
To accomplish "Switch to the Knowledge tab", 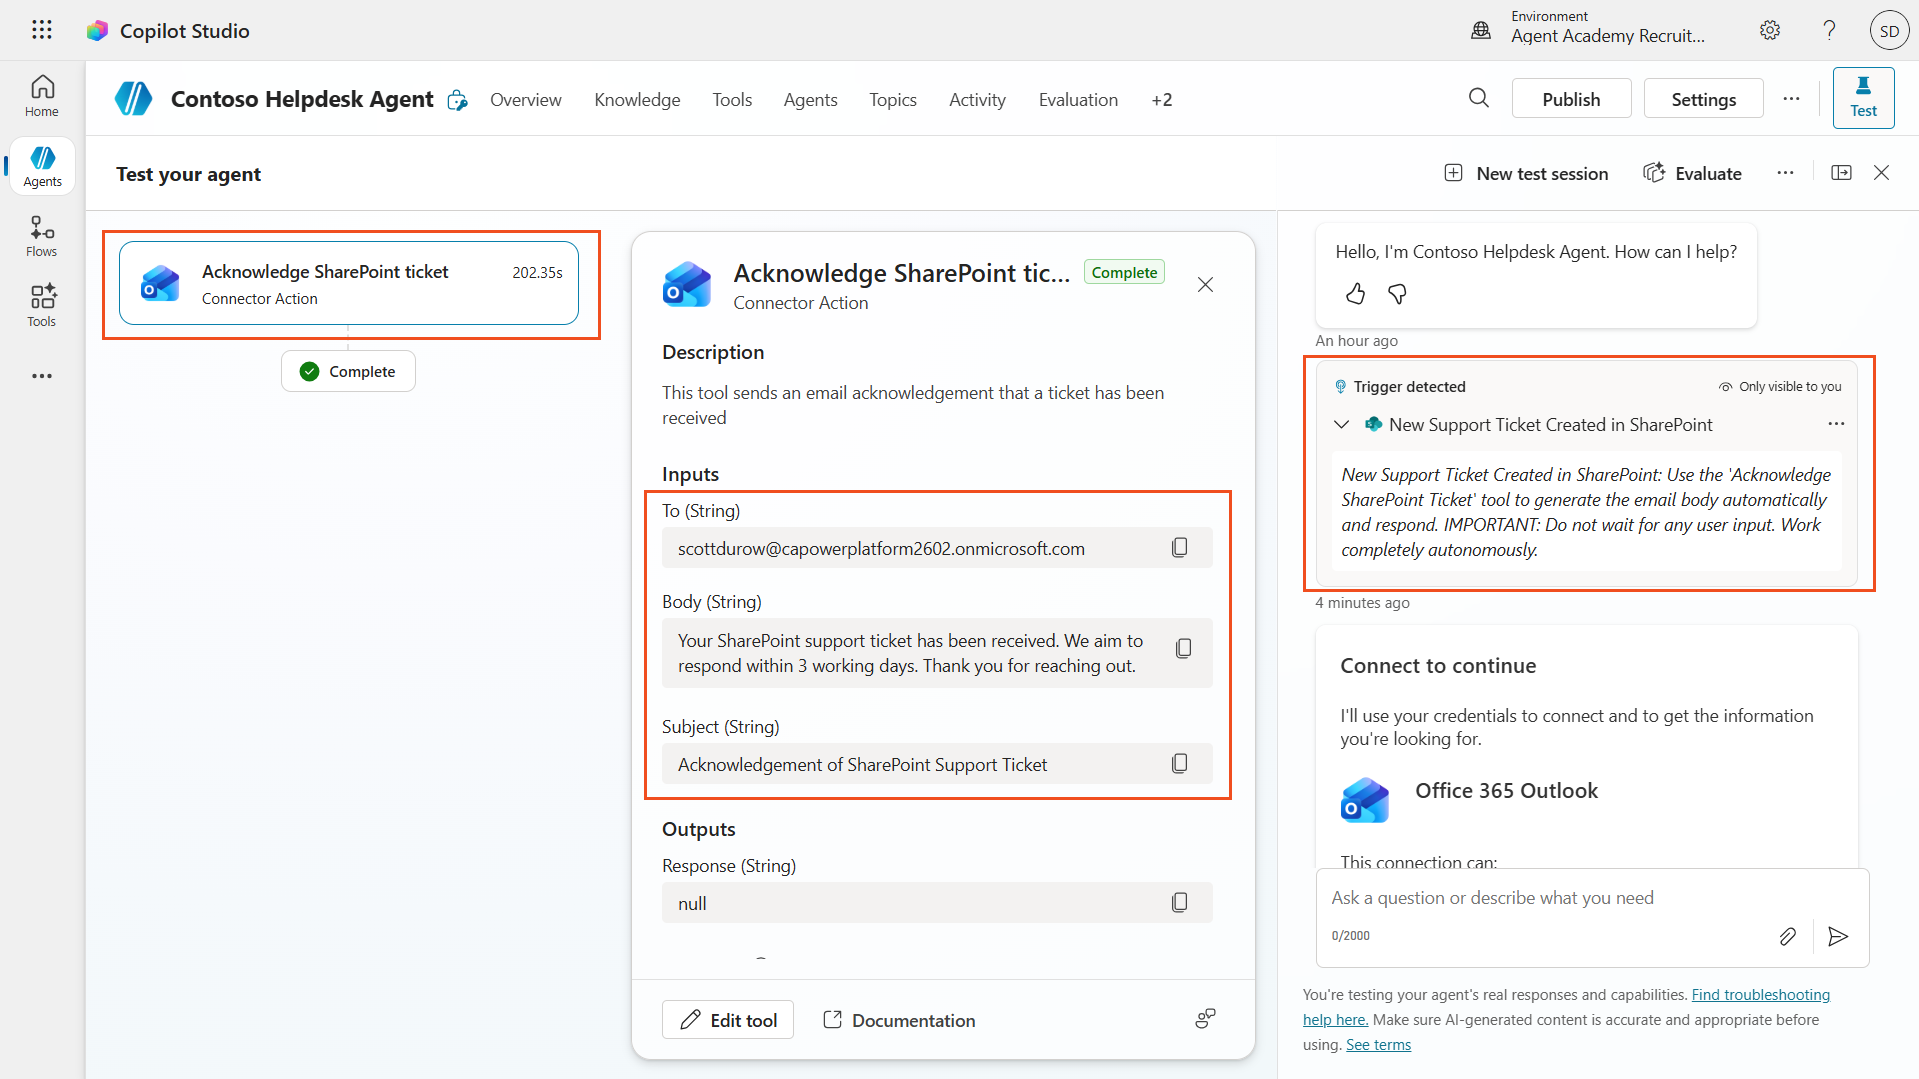I will pyautogui.click(x=637, y=100).
